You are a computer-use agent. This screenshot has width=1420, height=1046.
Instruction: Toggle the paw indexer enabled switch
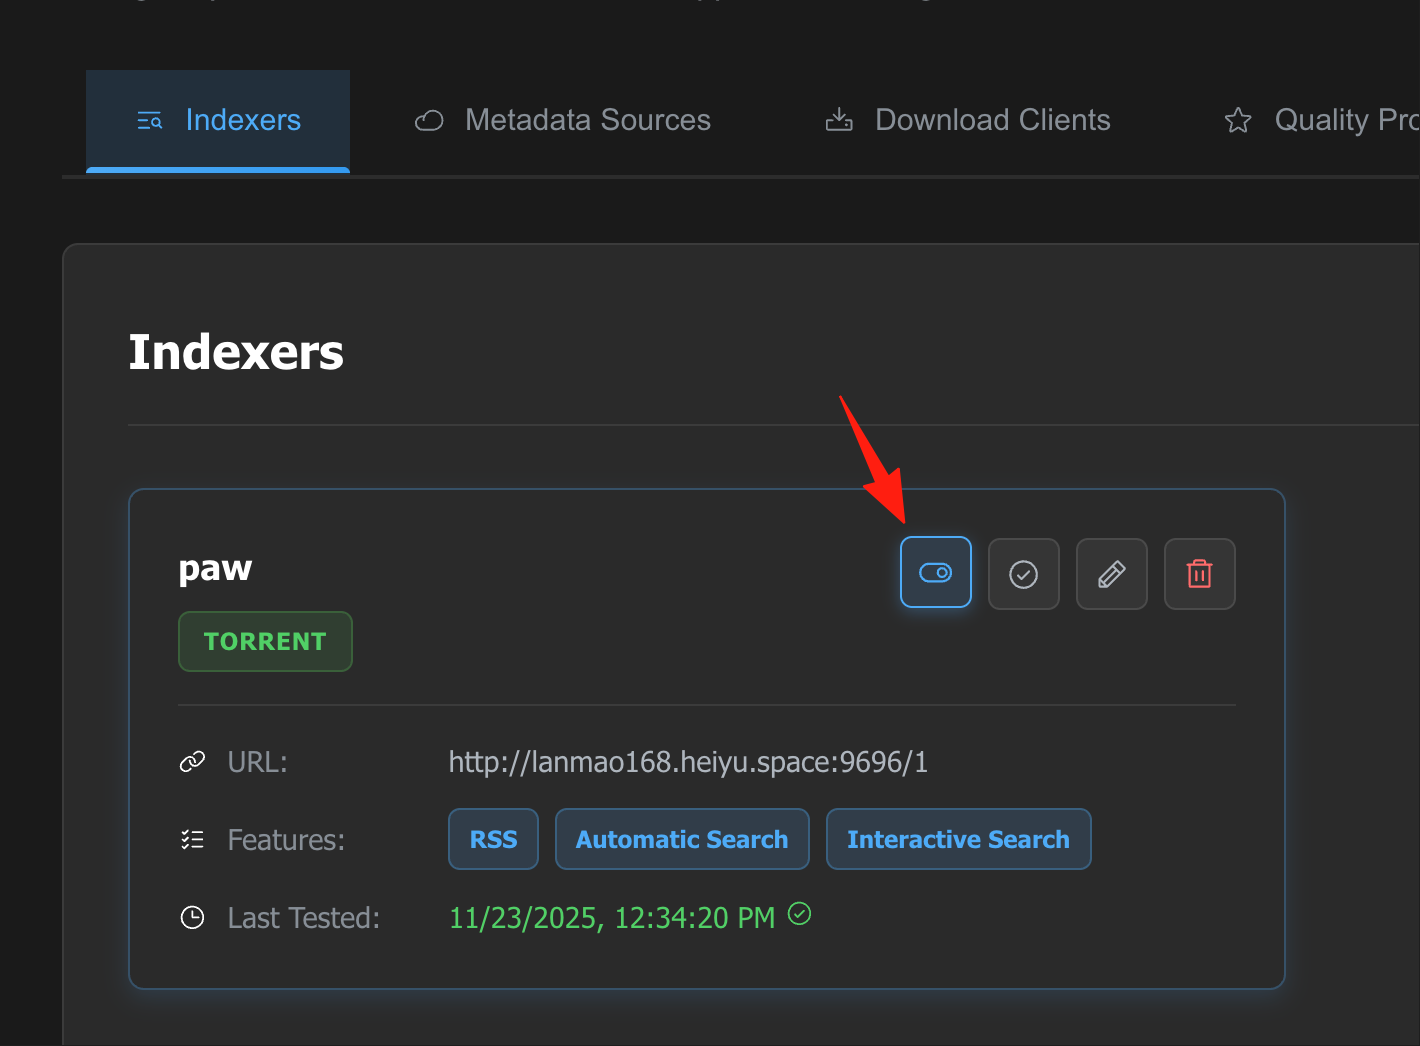coord(935,573)
